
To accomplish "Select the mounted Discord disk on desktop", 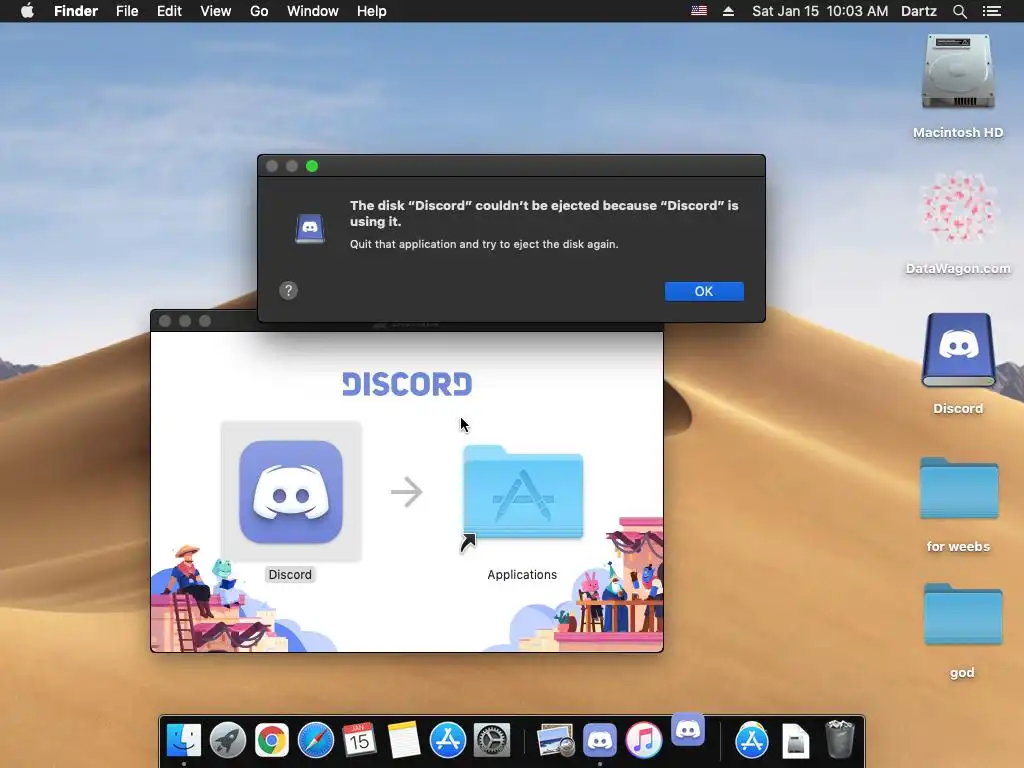I will click(958, 351).
